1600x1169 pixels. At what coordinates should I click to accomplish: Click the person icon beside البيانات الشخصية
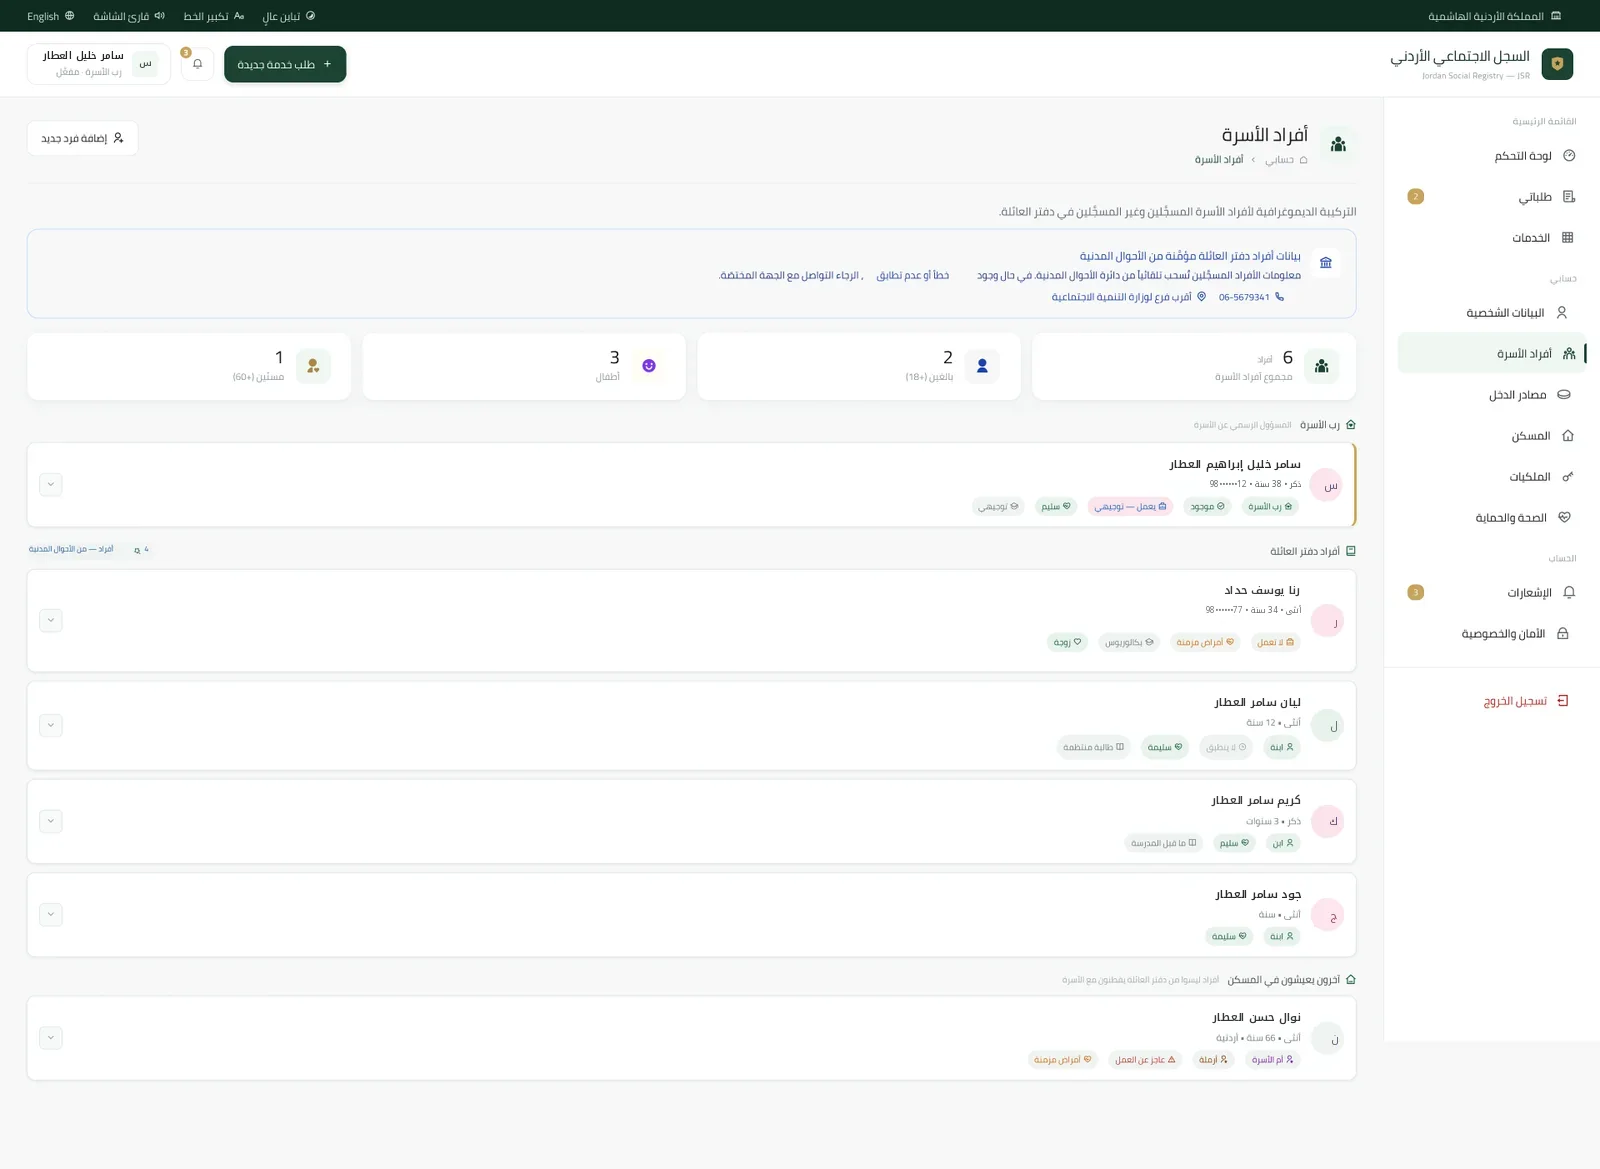[1562, 313]
